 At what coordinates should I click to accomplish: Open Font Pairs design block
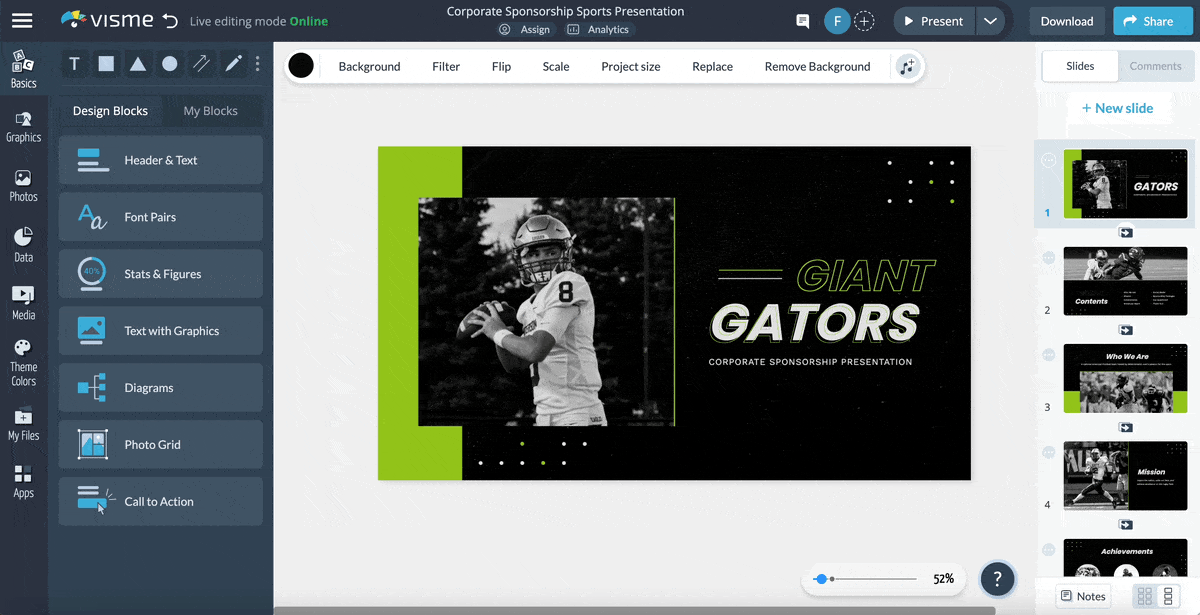click(161, 217)
